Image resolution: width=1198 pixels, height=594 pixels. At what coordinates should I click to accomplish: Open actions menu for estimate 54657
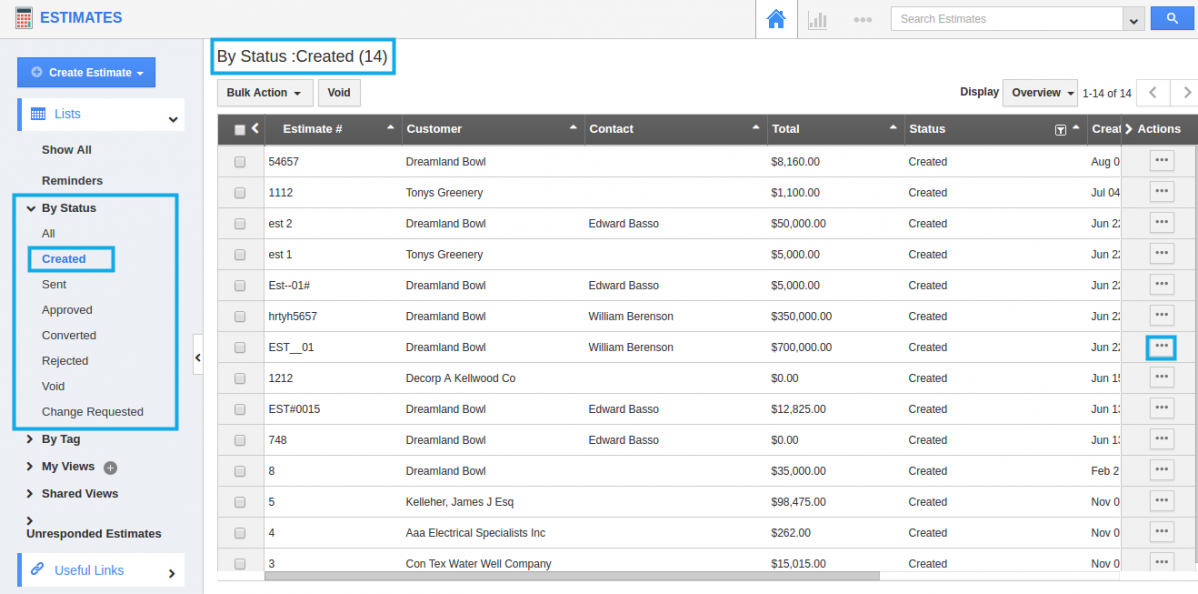[1161, 161]
